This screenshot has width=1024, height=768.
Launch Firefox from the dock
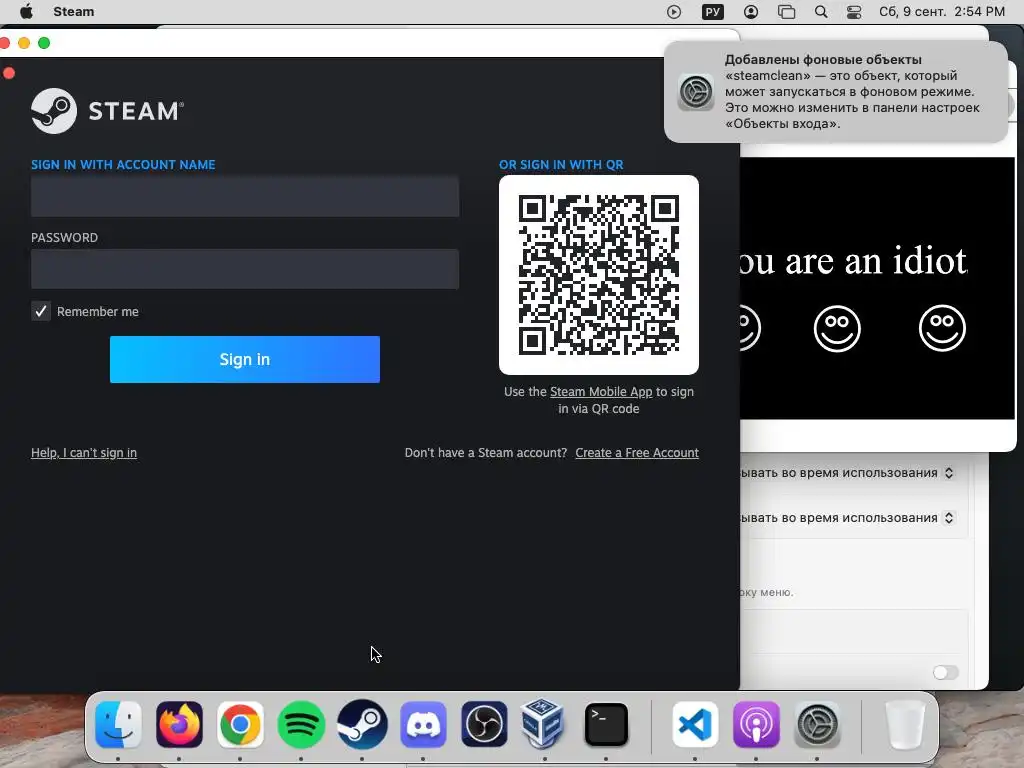coord(179,724)
